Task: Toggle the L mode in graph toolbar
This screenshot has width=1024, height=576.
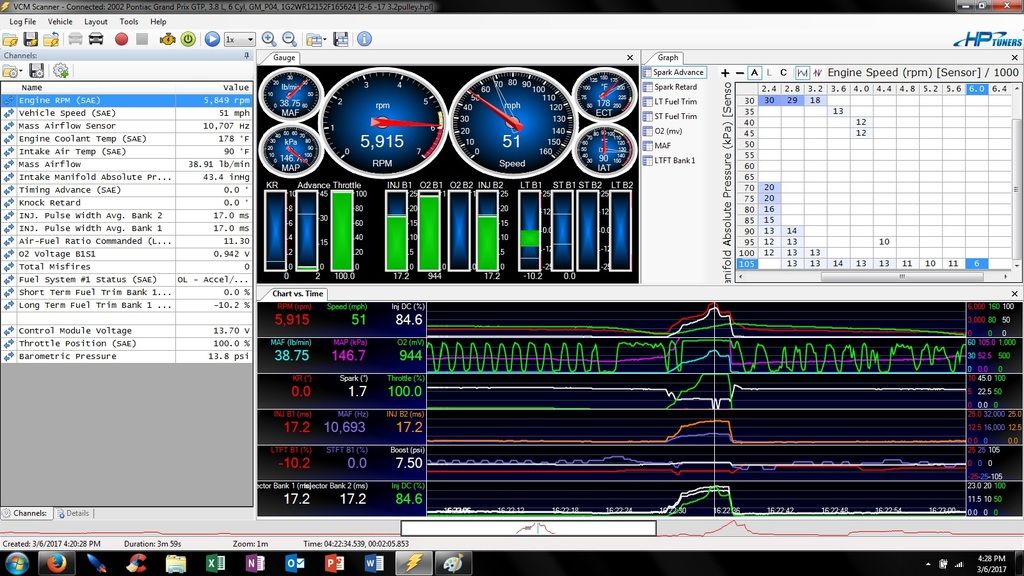Action: [769, 72]
